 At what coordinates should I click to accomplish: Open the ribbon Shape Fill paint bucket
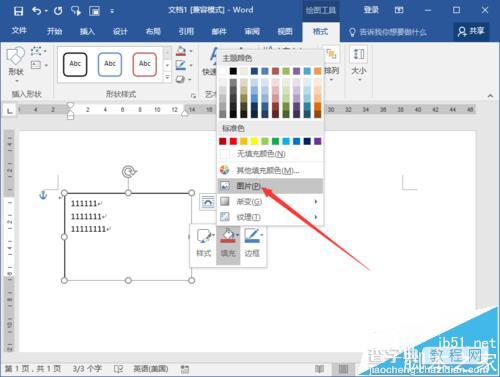point(181,51)
